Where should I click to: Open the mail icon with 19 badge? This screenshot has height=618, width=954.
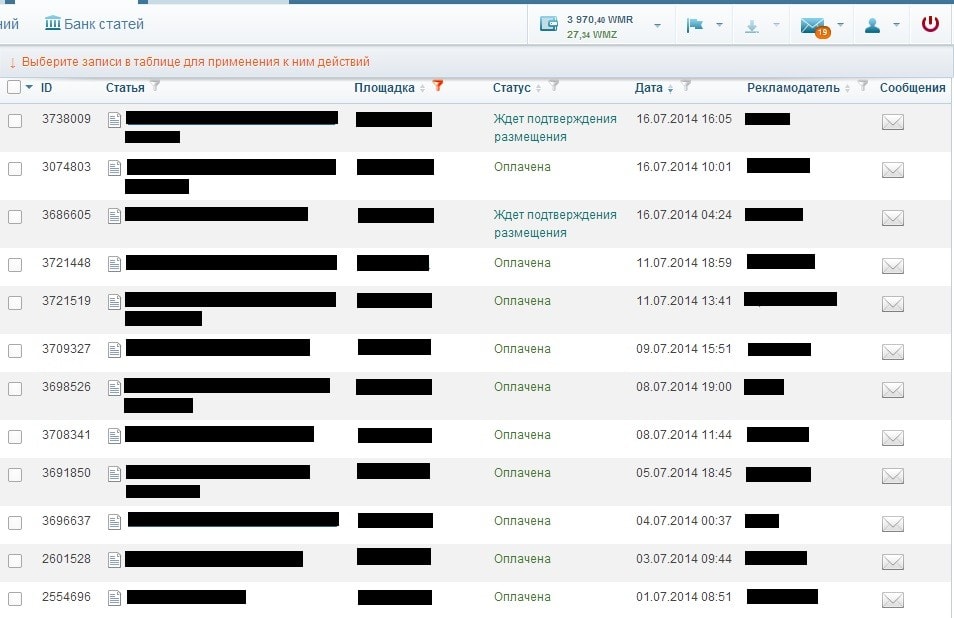point(815,26)
